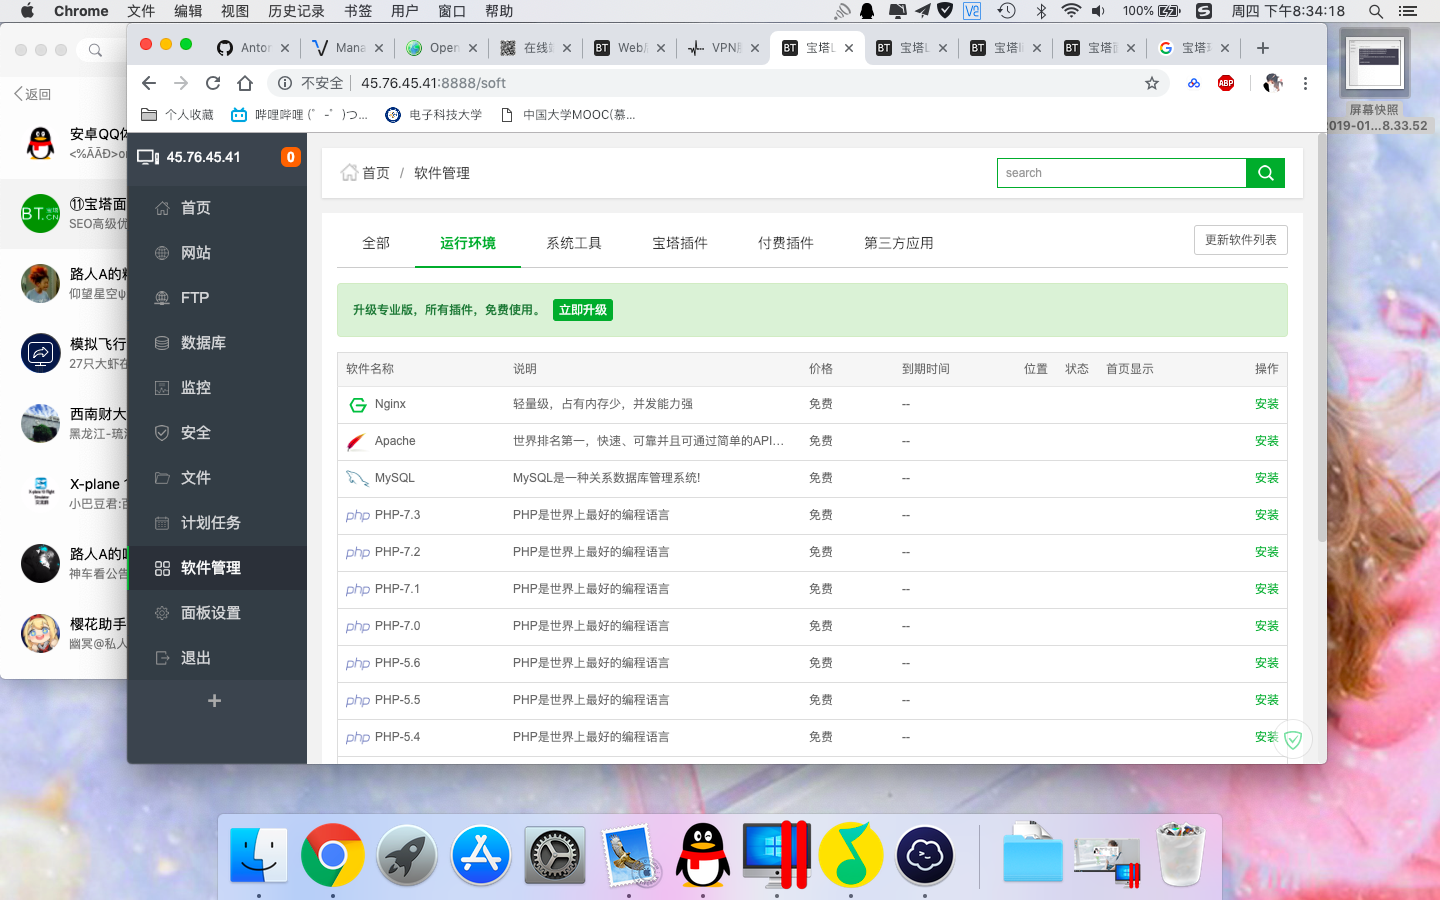This screenshot has height=900, width=1440.
Task: Switch to the 付费插件 tab
Action: (786, 243)
